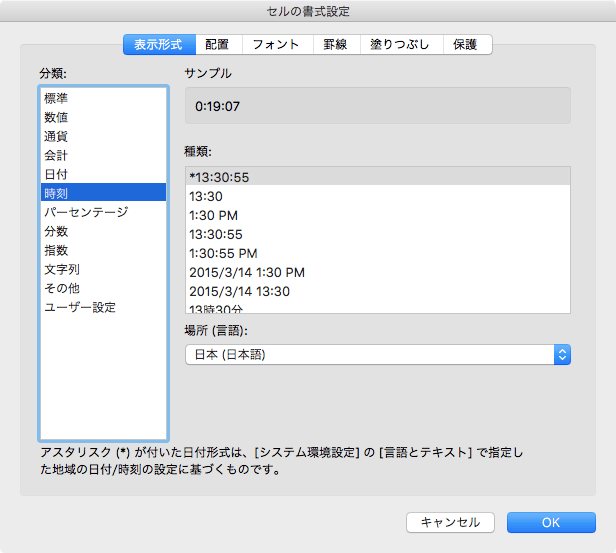Choose the 1:30 PM format type
The image size is (616, 553).
point(213,215)
